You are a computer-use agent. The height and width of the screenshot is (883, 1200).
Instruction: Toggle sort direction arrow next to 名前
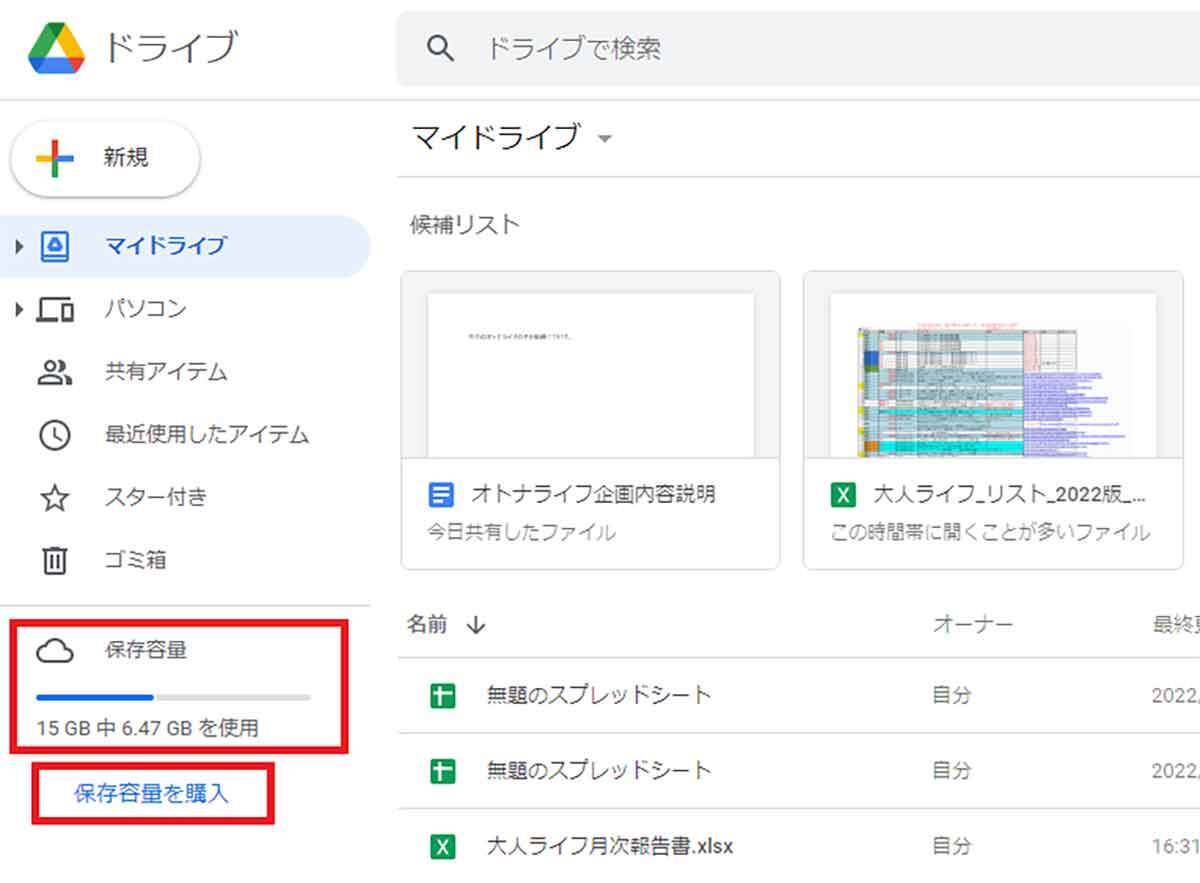(x=476, y=625)
